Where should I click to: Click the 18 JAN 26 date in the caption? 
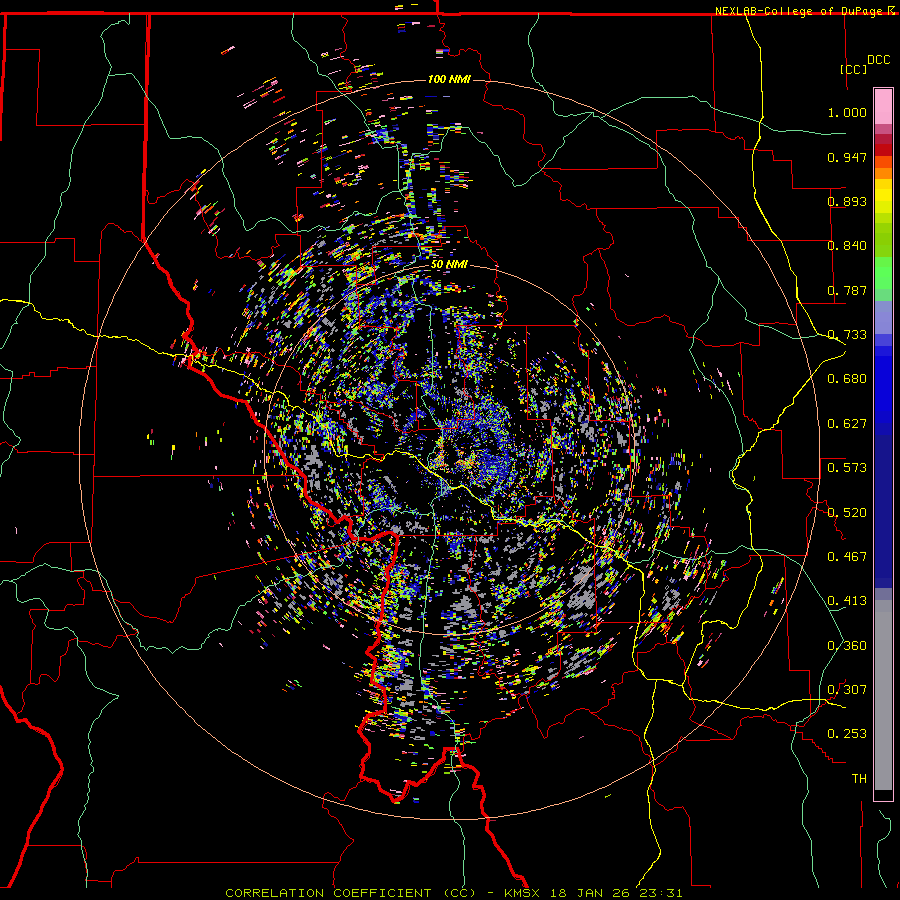pos(590,893)
